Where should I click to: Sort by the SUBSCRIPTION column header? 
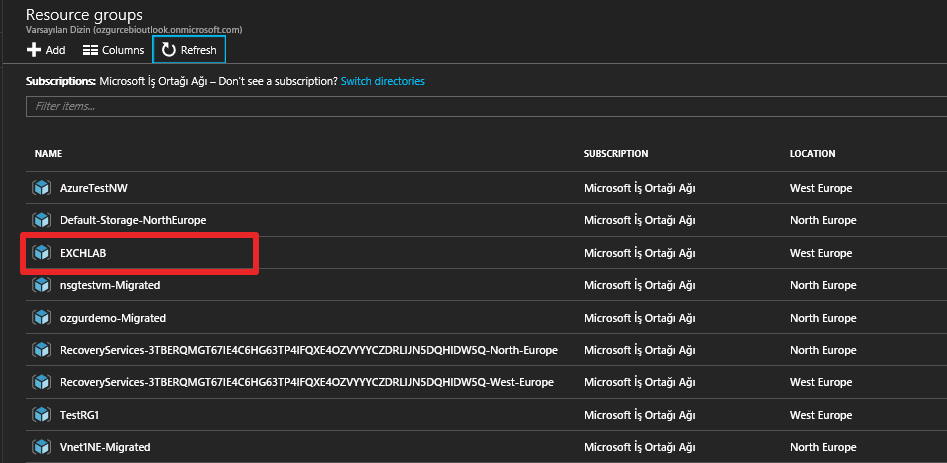pyautogui.click(x=616, y=154)
